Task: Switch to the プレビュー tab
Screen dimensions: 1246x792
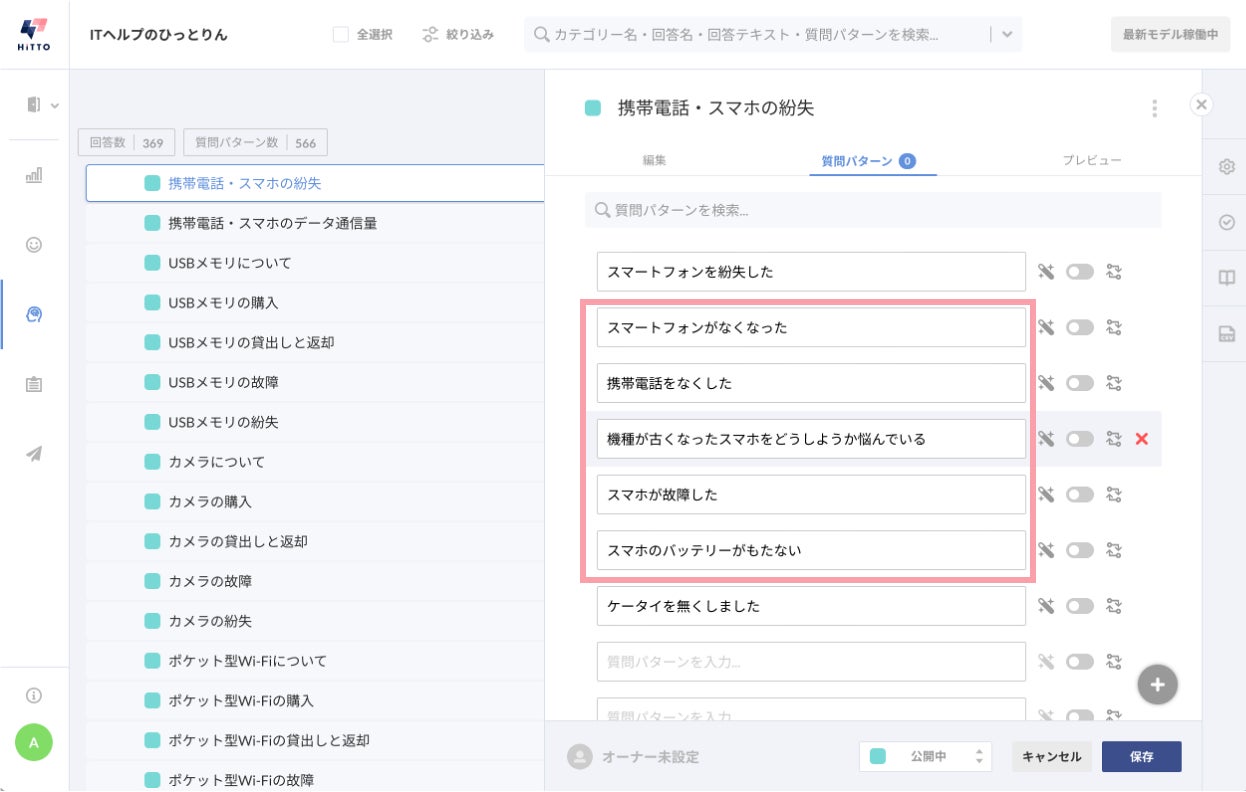Action: [1091, 160]
